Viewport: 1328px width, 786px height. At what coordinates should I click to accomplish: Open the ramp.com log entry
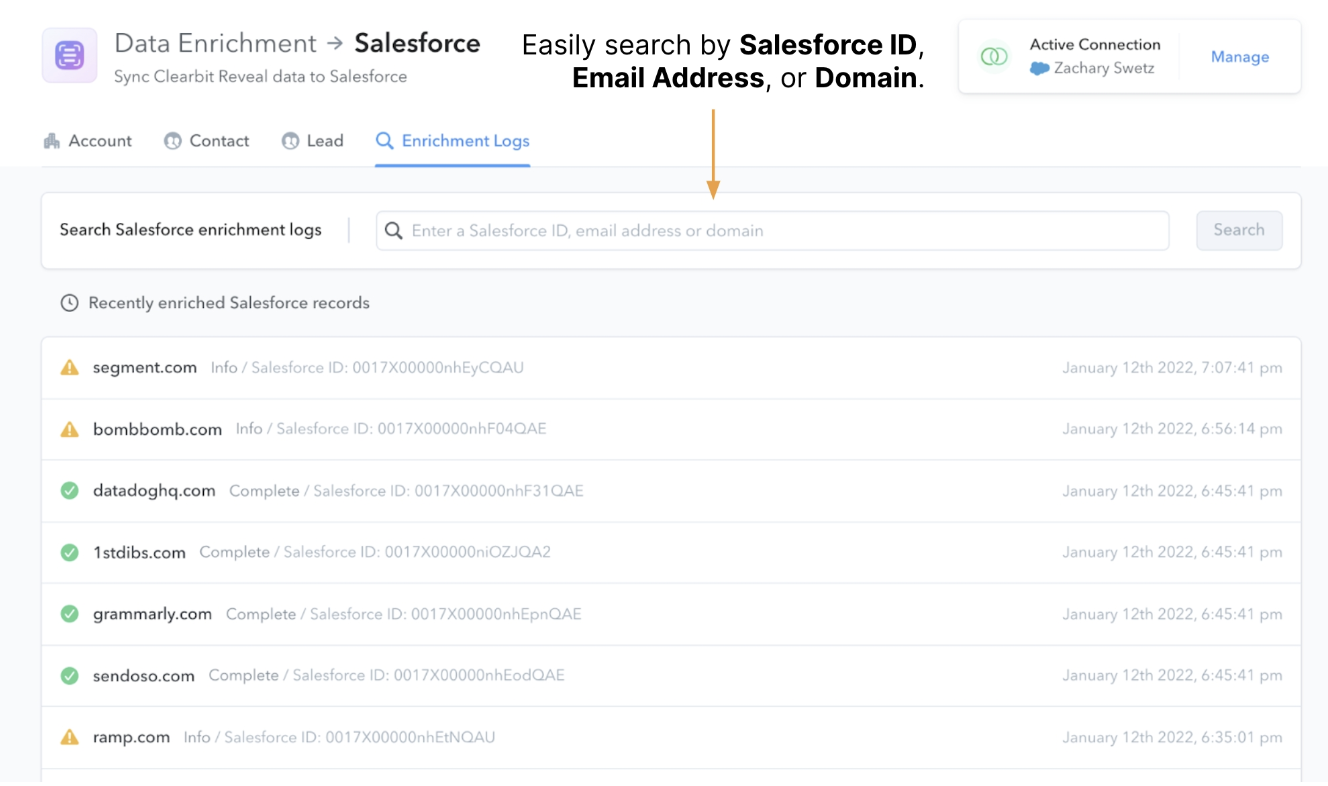tap(671, 738)
